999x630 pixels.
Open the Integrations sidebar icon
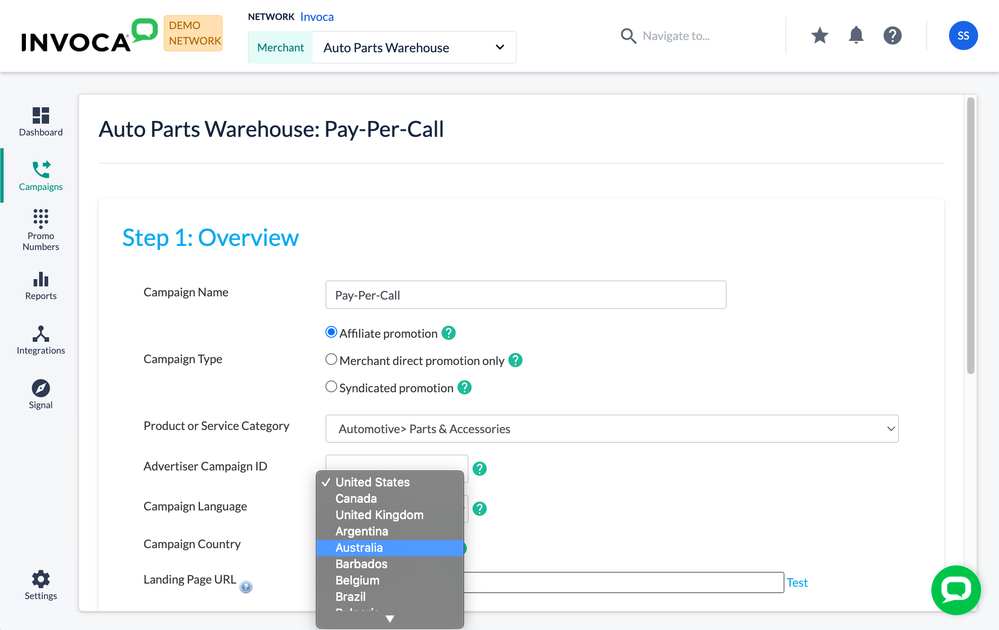41,340
